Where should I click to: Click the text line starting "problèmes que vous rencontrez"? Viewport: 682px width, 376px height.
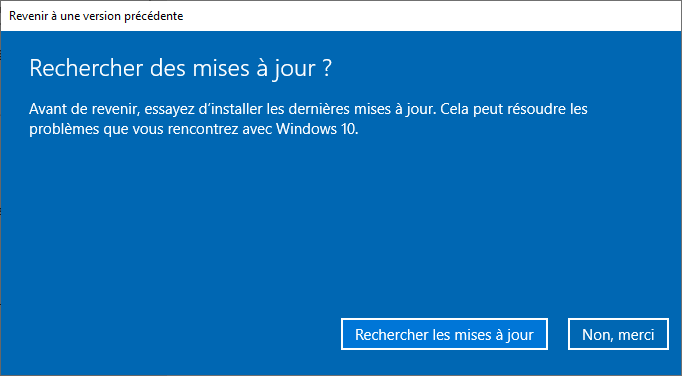(x=194, y=129)
